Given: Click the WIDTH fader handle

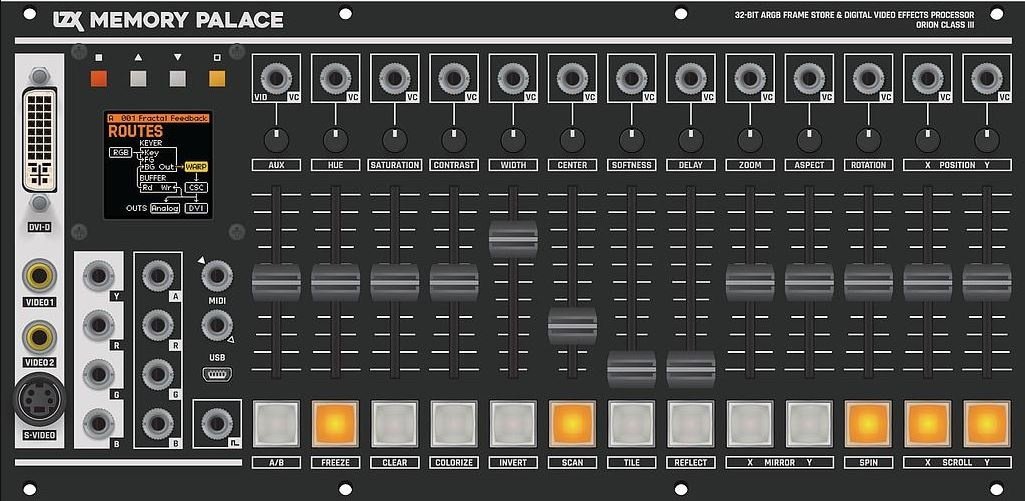Looking at the screenshot, I should (513, 240).
